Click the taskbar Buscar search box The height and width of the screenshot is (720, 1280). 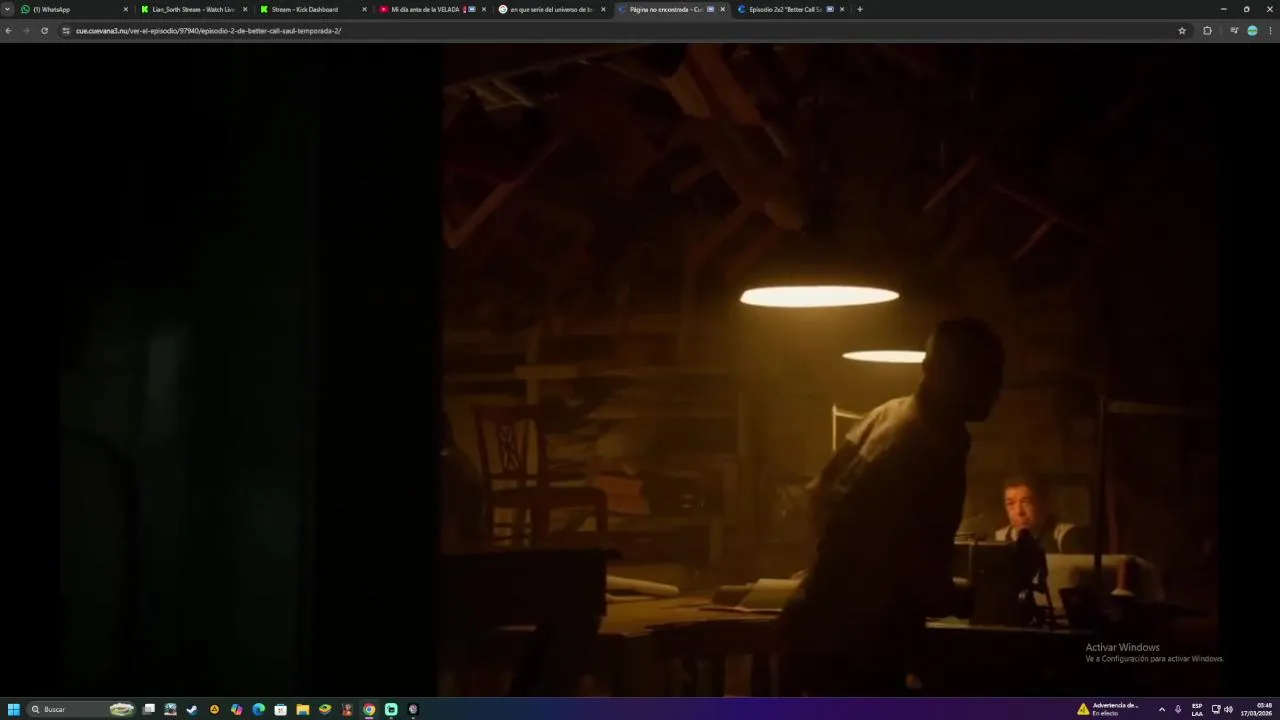(x=82, y=709)
